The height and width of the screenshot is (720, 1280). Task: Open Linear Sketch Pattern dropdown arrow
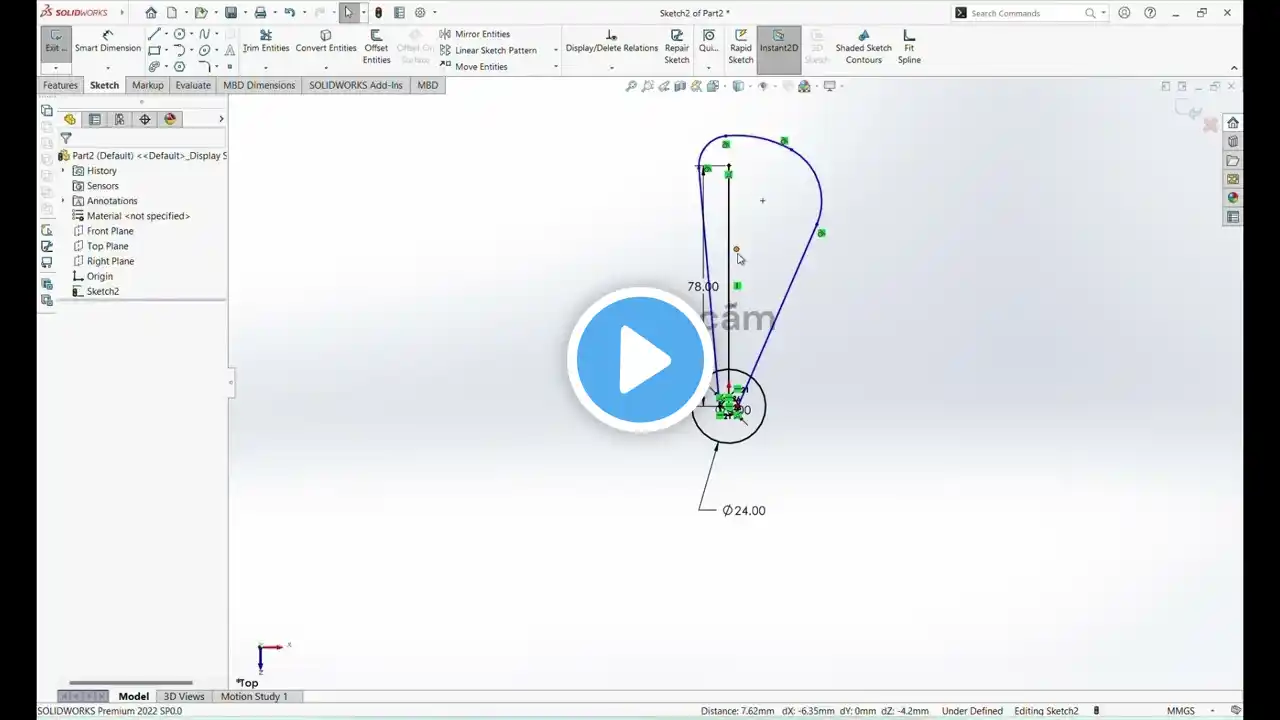click(555, 50)
